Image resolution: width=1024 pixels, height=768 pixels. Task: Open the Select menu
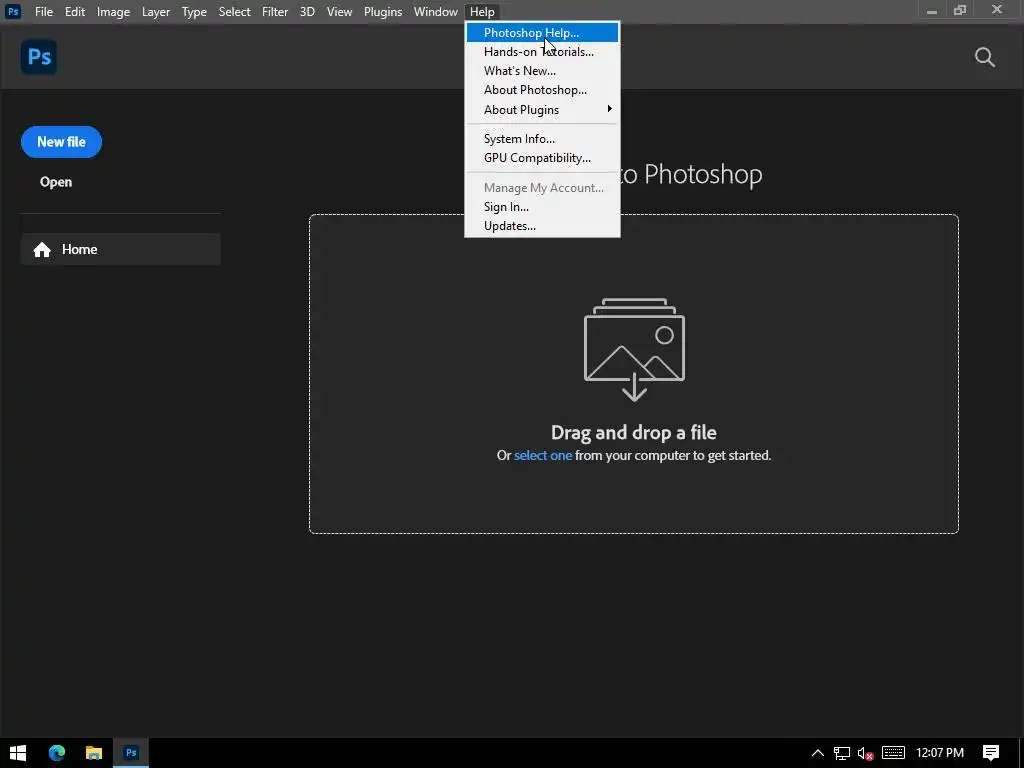coord(234,12)
